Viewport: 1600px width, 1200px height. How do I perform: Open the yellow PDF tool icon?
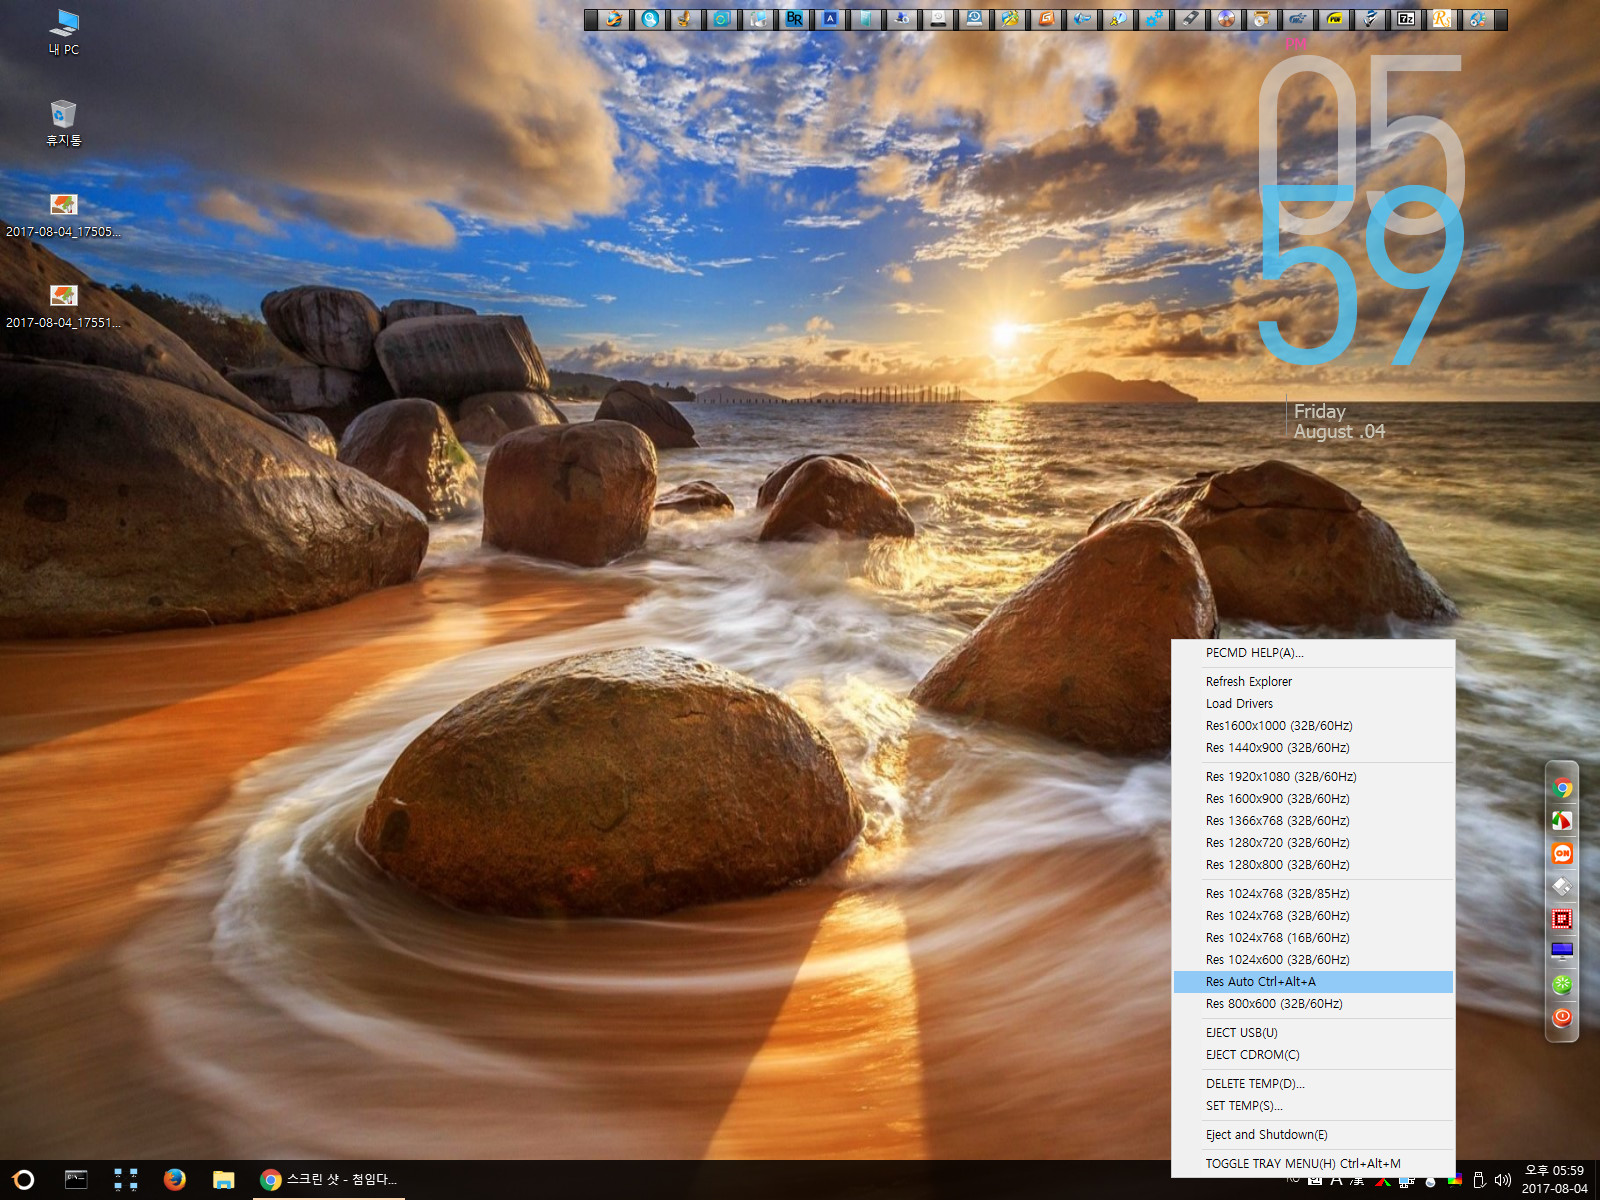coord(1334,19)
